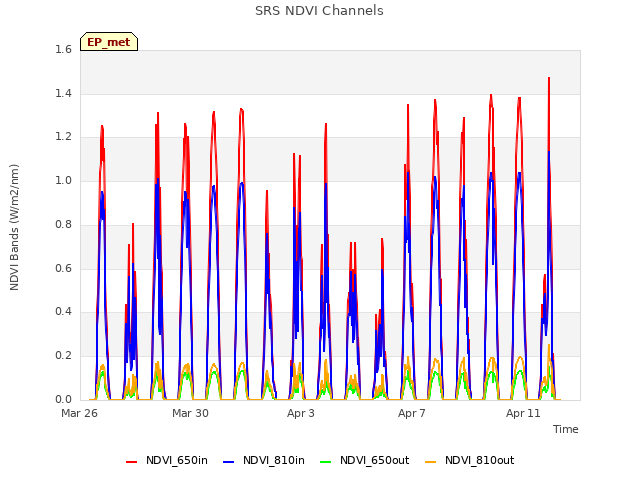Toggle the NDVI_810in legend entry
This screenshot has height=480, width=640.
[x=264, y=460]
